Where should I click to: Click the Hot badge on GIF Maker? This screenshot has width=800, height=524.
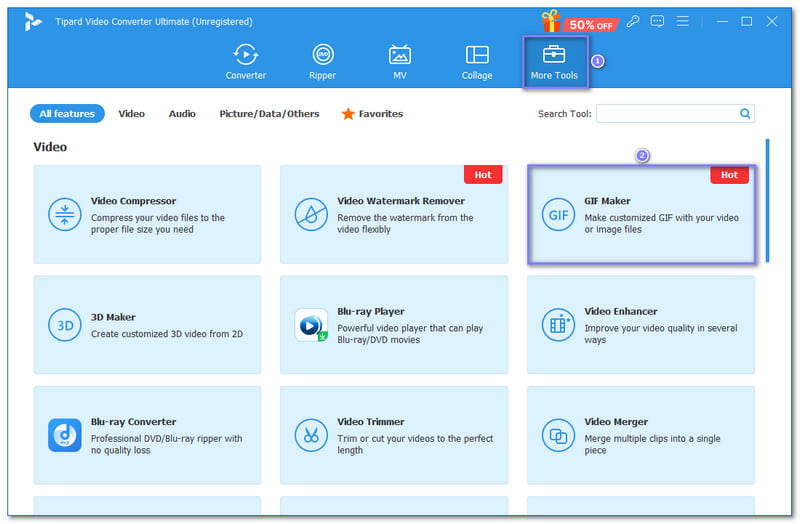(729, 175)
